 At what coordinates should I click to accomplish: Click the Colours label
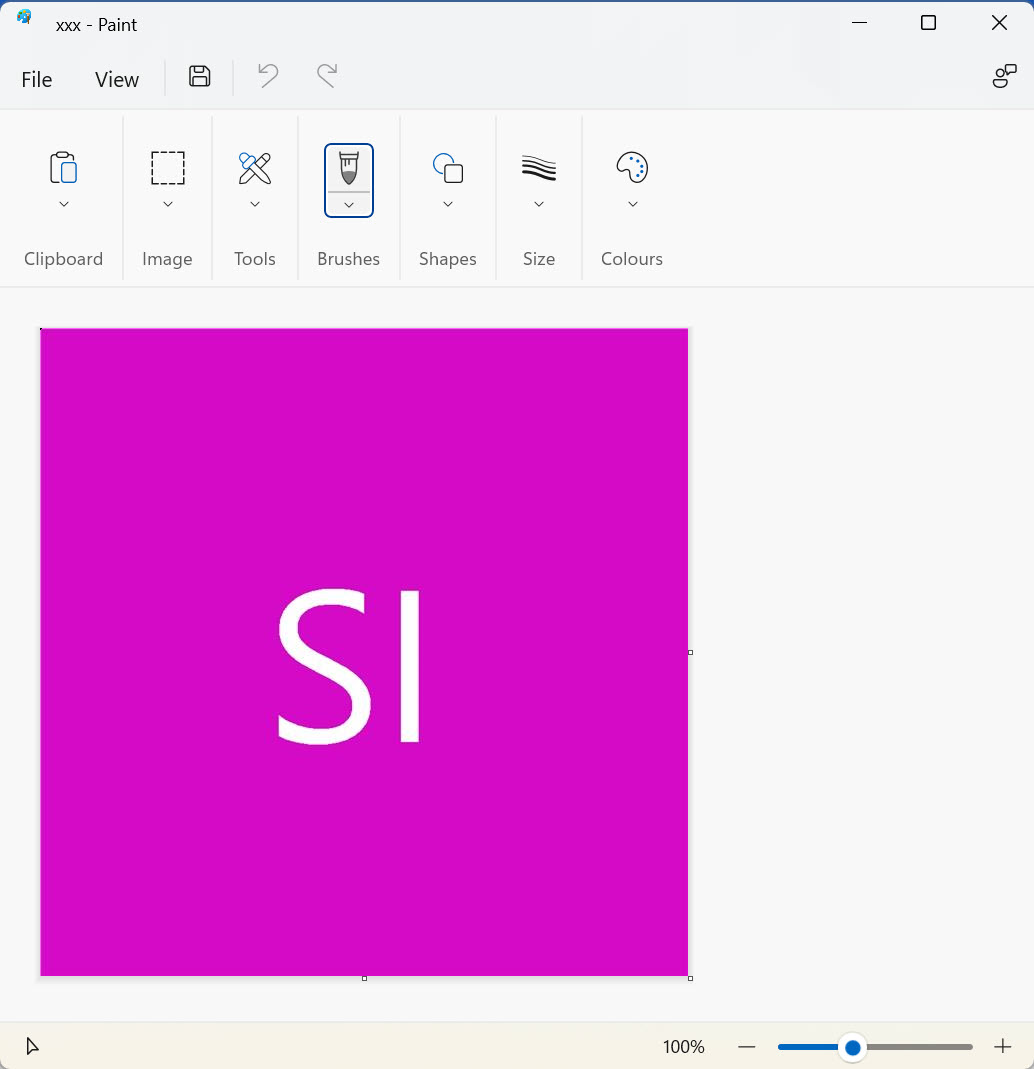632,259
